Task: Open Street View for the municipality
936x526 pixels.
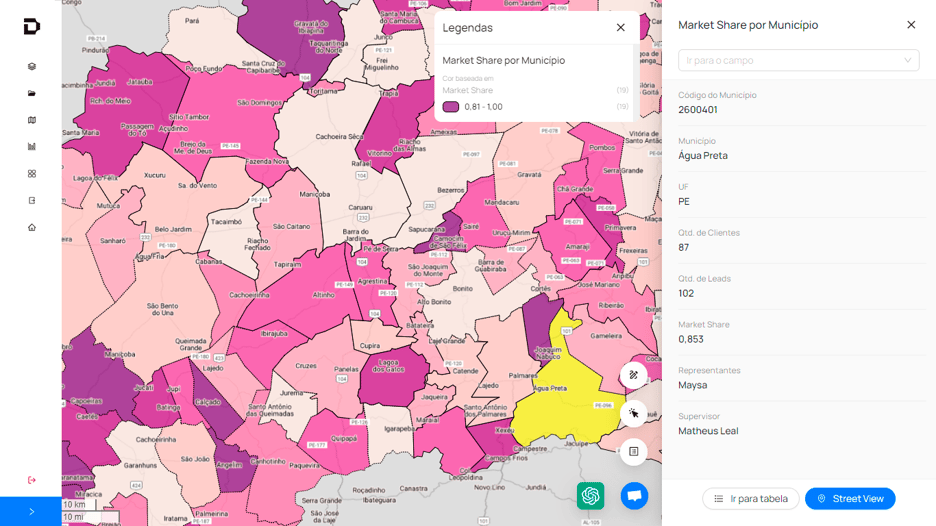Action: point(850,499)
